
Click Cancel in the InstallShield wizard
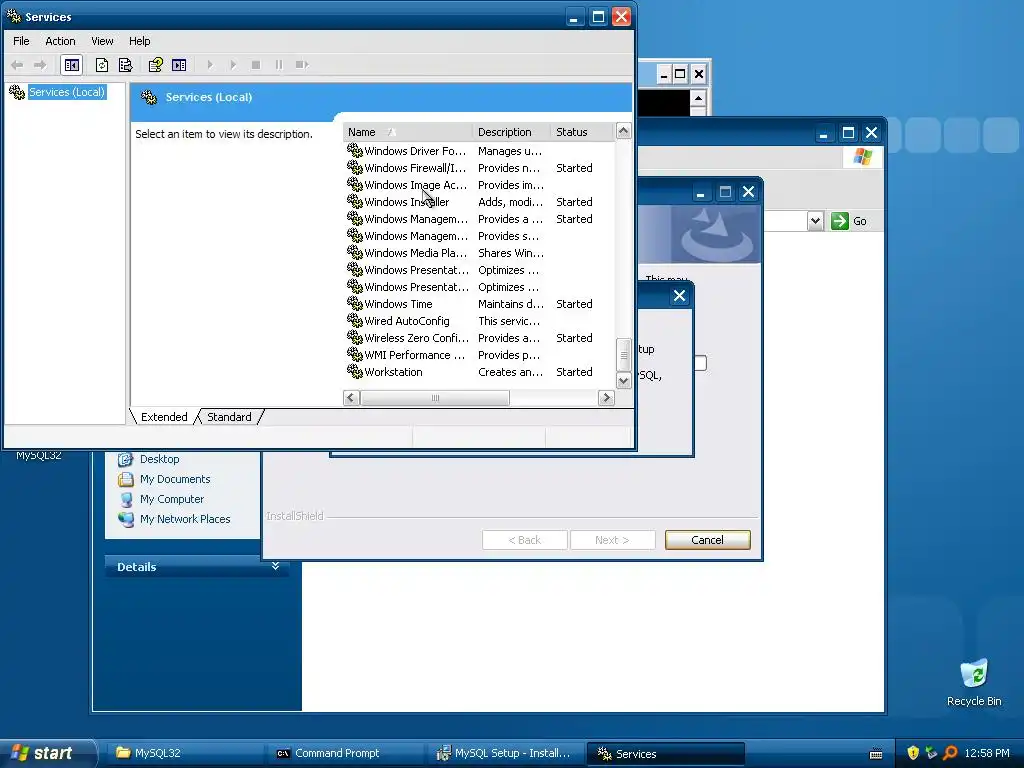click(707, 540)
